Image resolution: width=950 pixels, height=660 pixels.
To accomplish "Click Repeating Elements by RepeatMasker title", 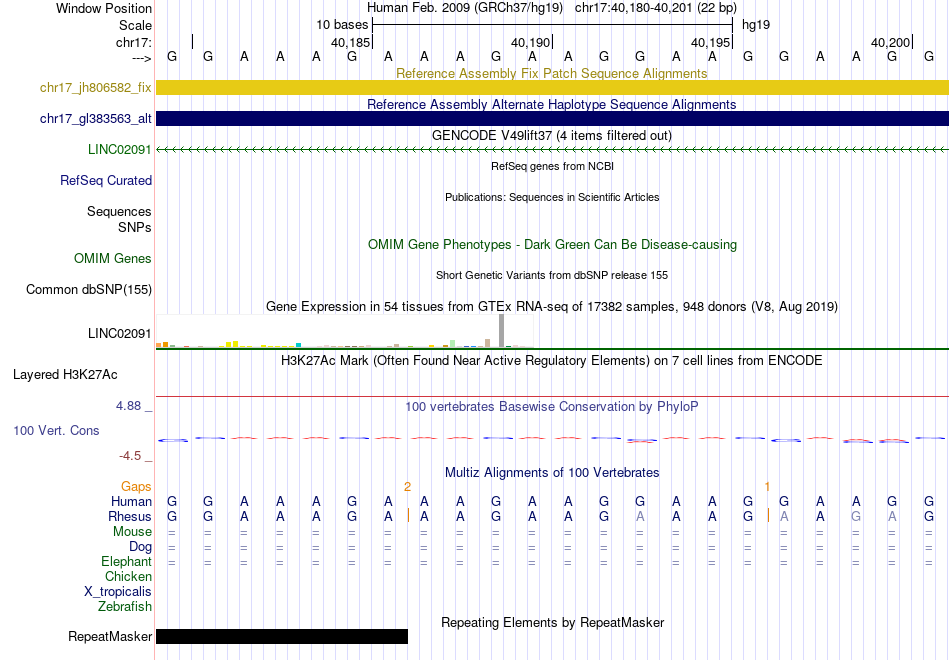I will coord(552,622).
